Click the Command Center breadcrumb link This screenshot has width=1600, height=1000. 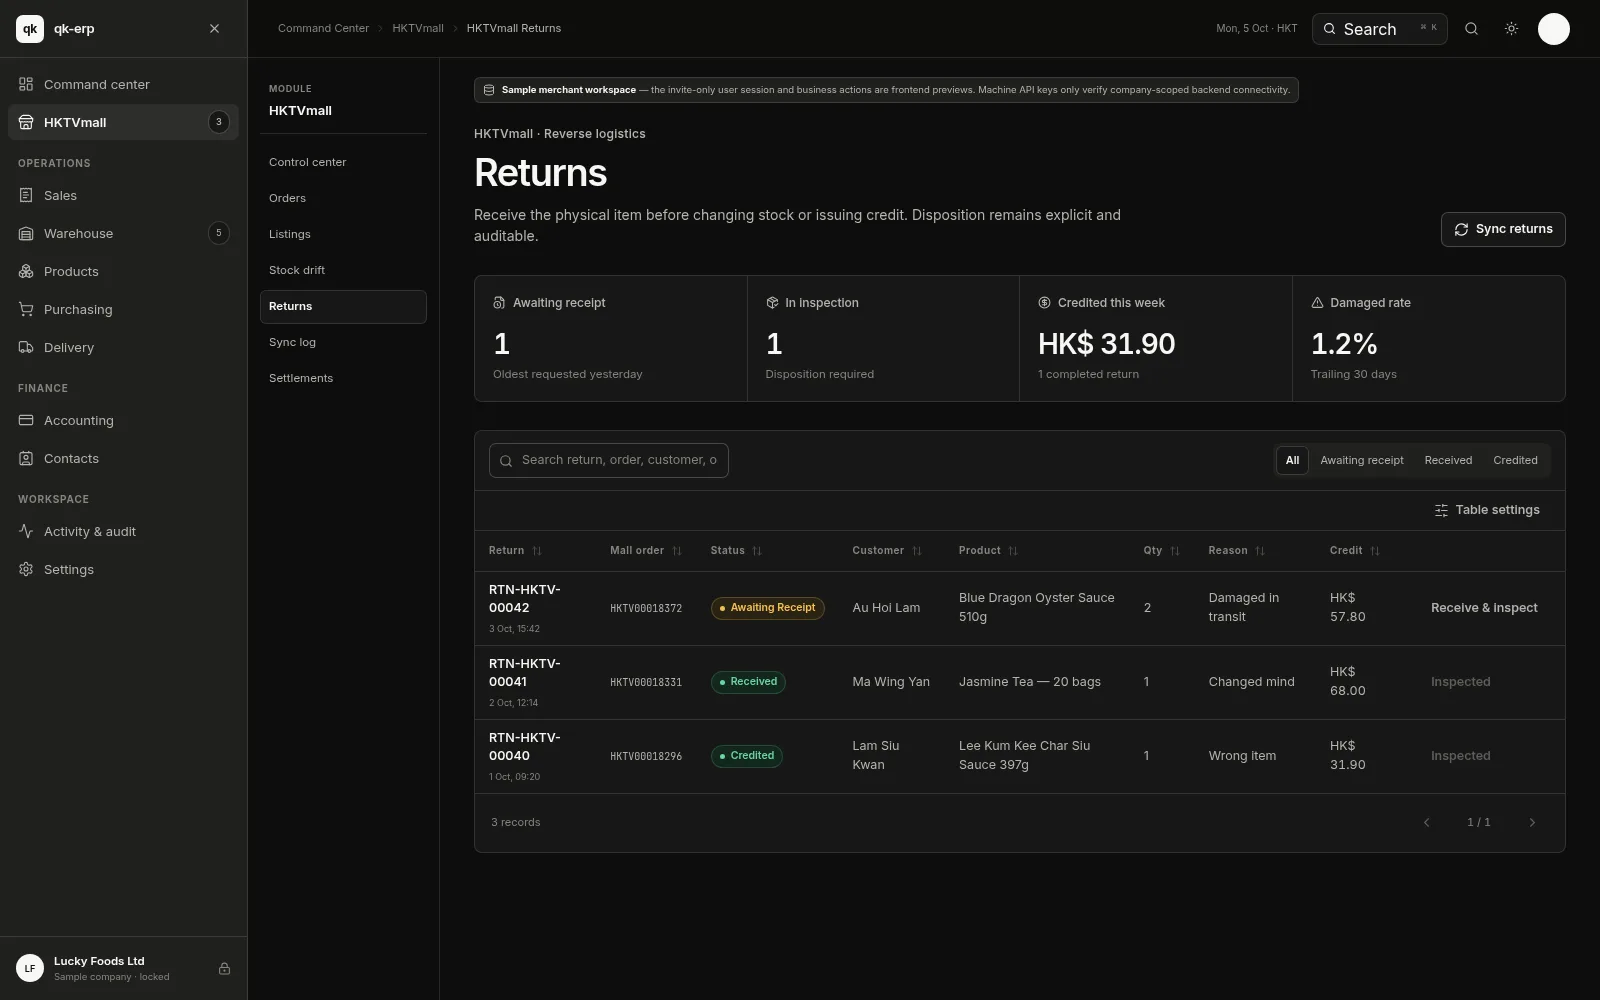click(323, 29)
